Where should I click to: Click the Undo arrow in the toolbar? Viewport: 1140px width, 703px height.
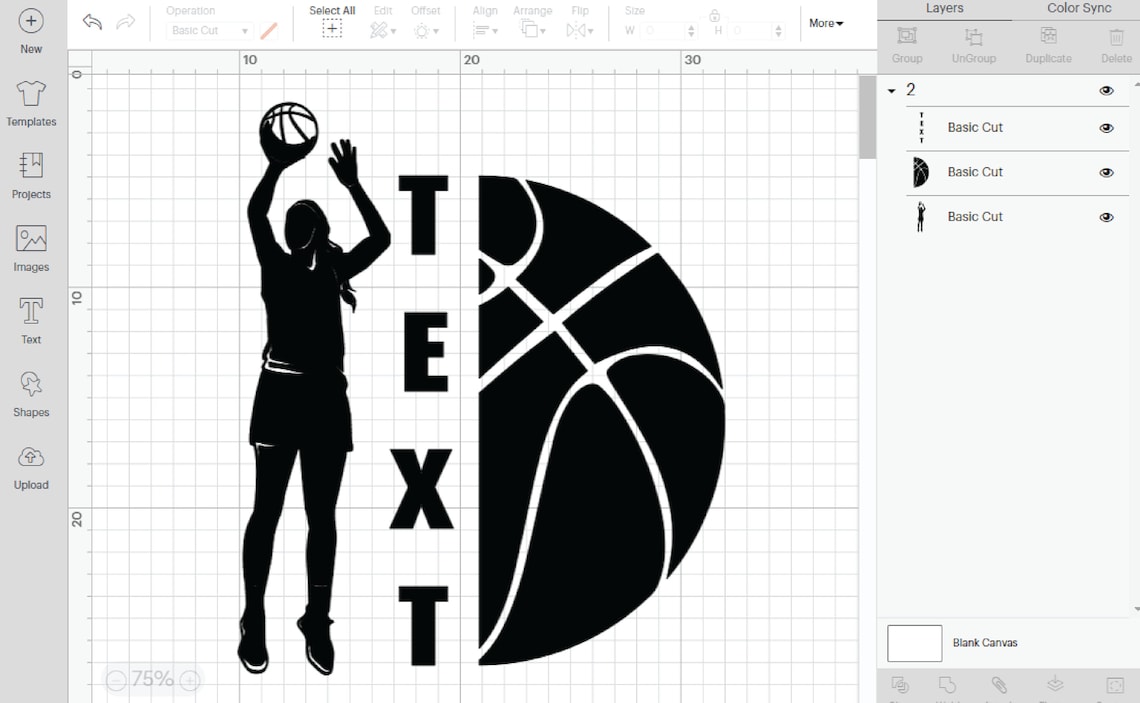coord(91,22)
